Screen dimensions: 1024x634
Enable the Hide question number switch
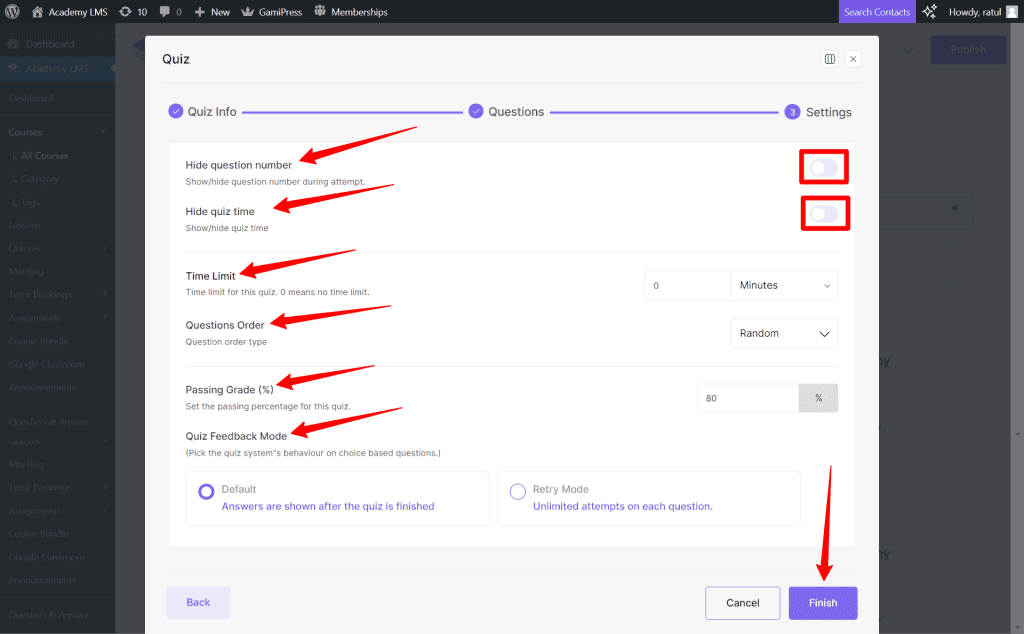[x=824, y=168]
